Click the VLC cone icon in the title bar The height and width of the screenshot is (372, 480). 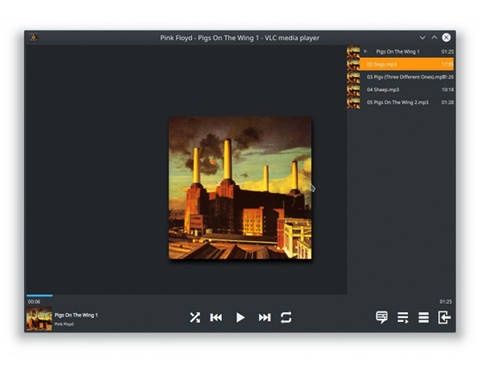point(33,37)
